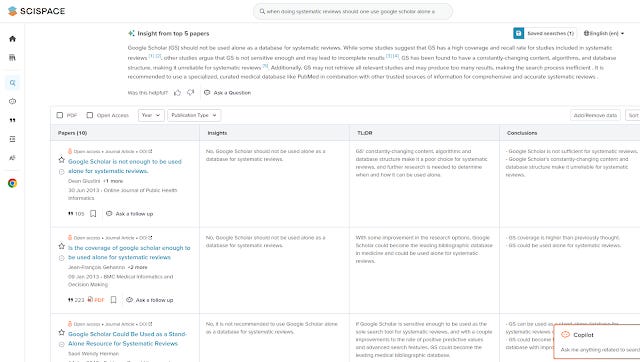This screenshot has height=362, width=640.
Task: Select circle under 'Stand-Alone Resource' paper star
Action: [62, 344]
